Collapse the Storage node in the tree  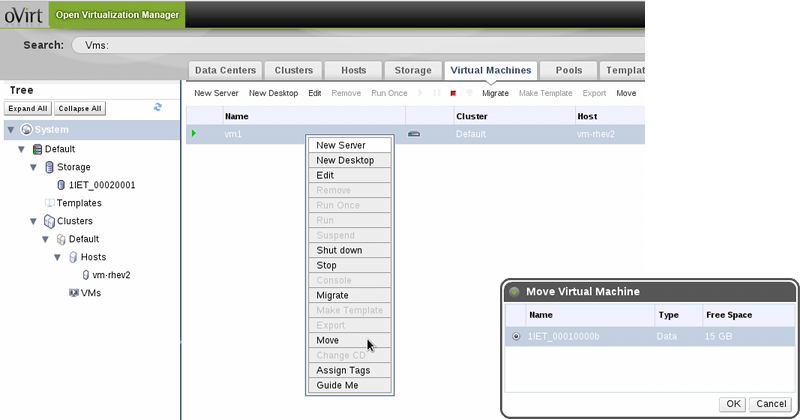pyautogui.click(x=34, y=167)
